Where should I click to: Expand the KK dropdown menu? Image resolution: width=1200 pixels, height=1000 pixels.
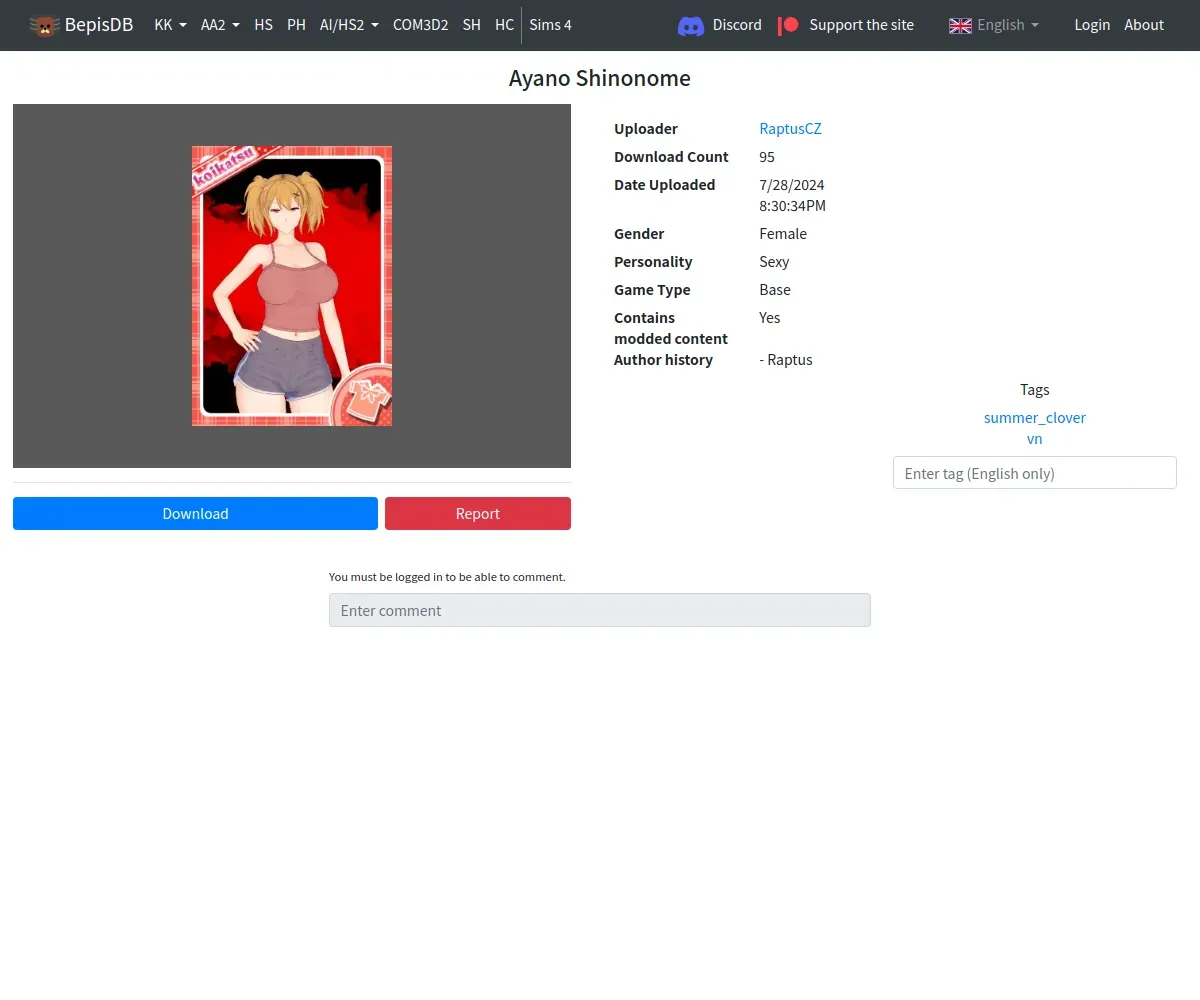coord(170,25)
